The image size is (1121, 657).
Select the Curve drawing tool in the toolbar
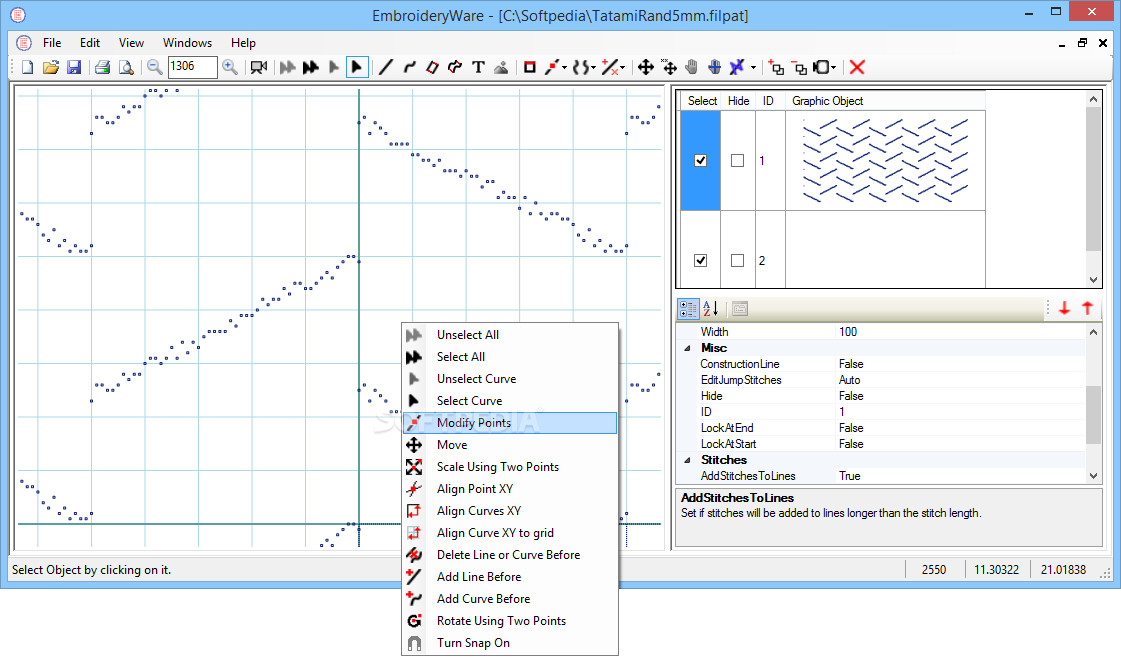coord(409,67)
